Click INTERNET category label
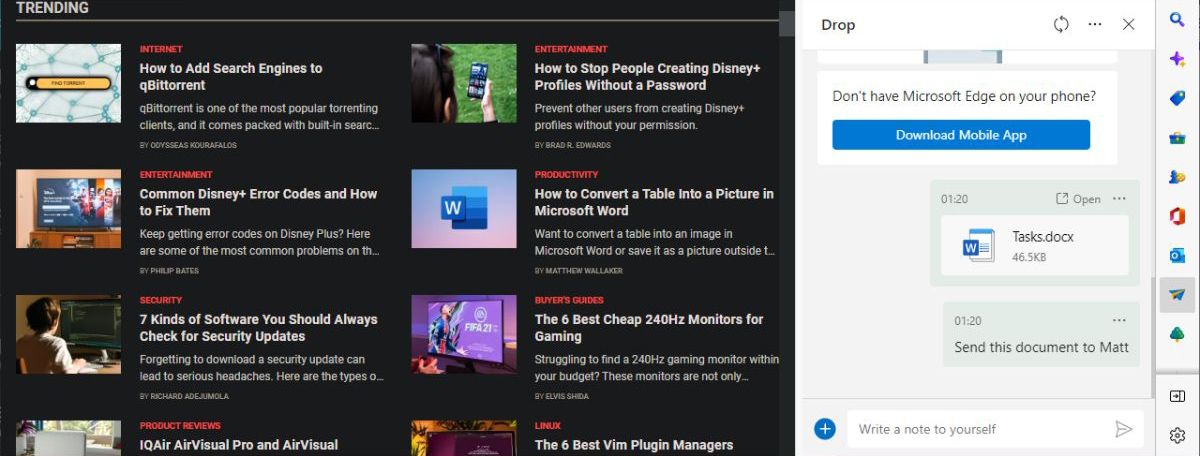The width and height of the screenshot is (1200, 456). 161,49
